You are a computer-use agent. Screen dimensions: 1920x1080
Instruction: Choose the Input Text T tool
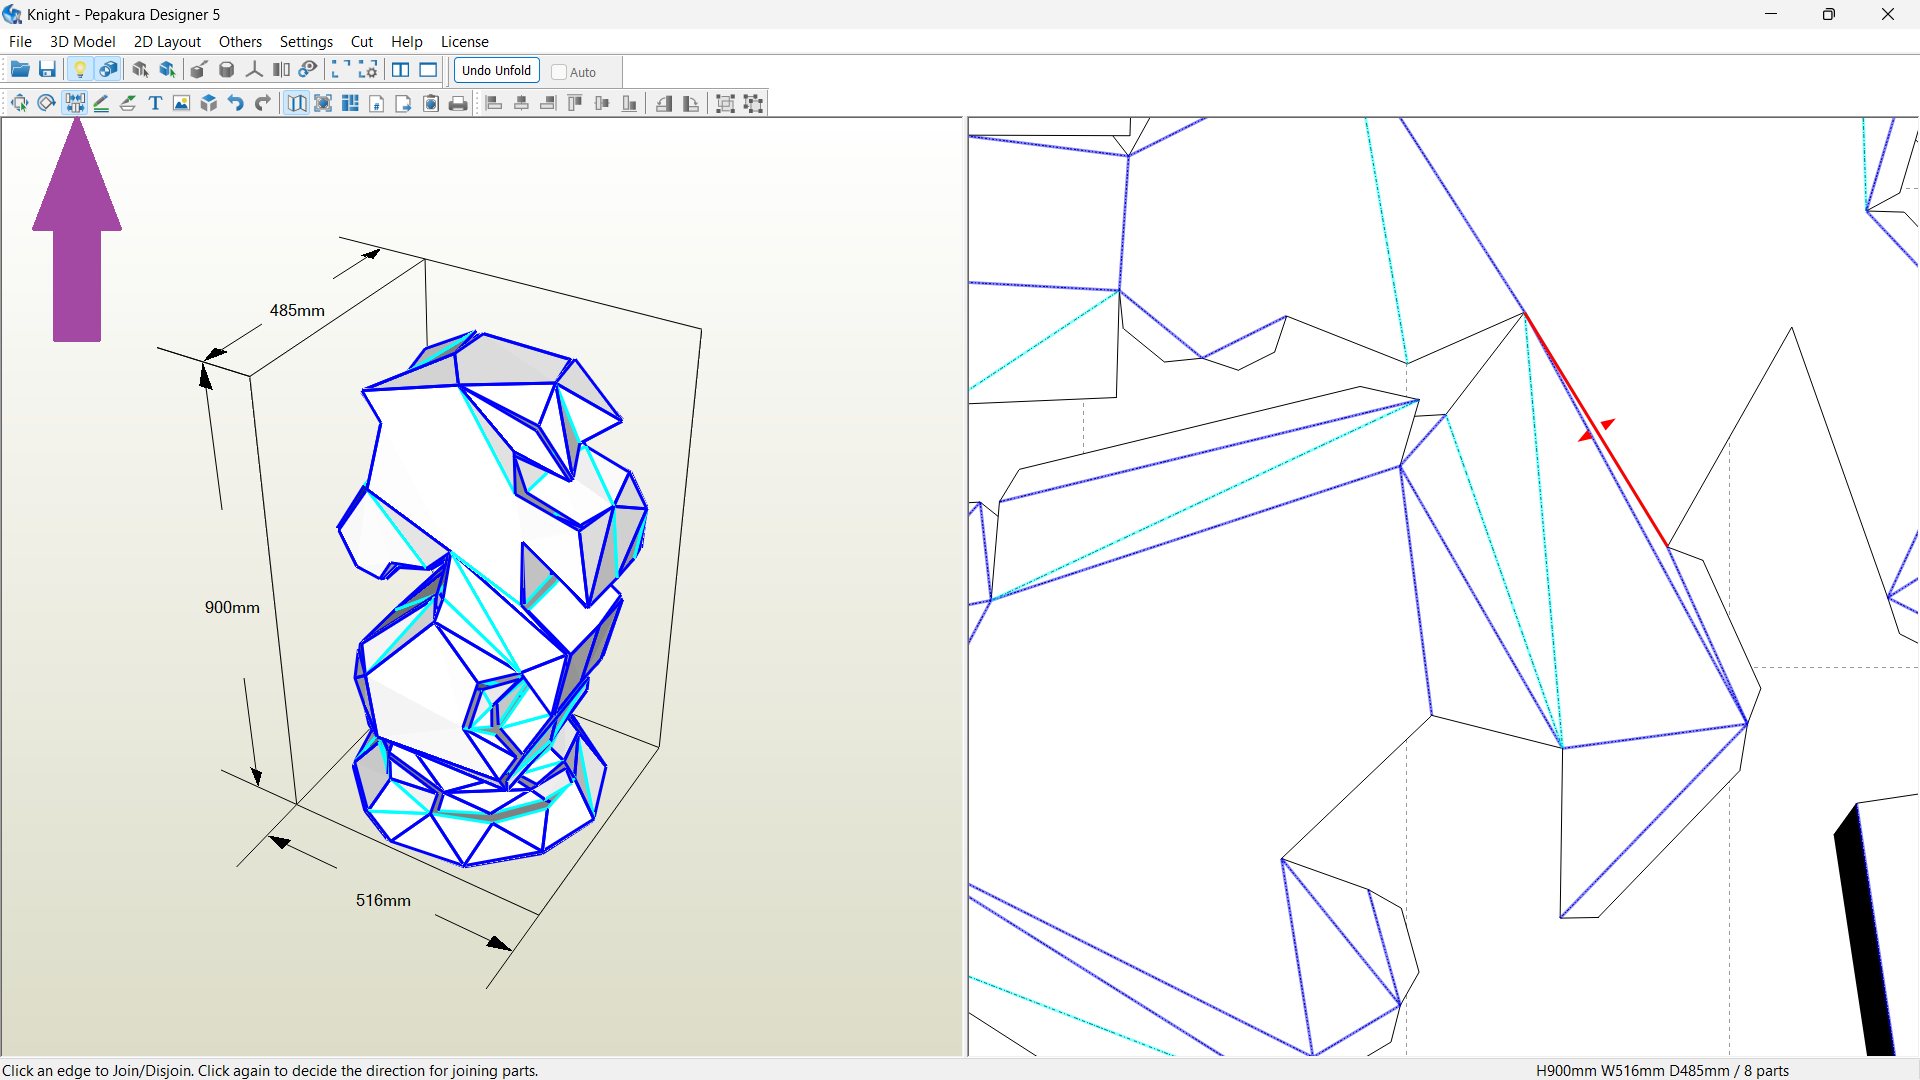[155, 103]
